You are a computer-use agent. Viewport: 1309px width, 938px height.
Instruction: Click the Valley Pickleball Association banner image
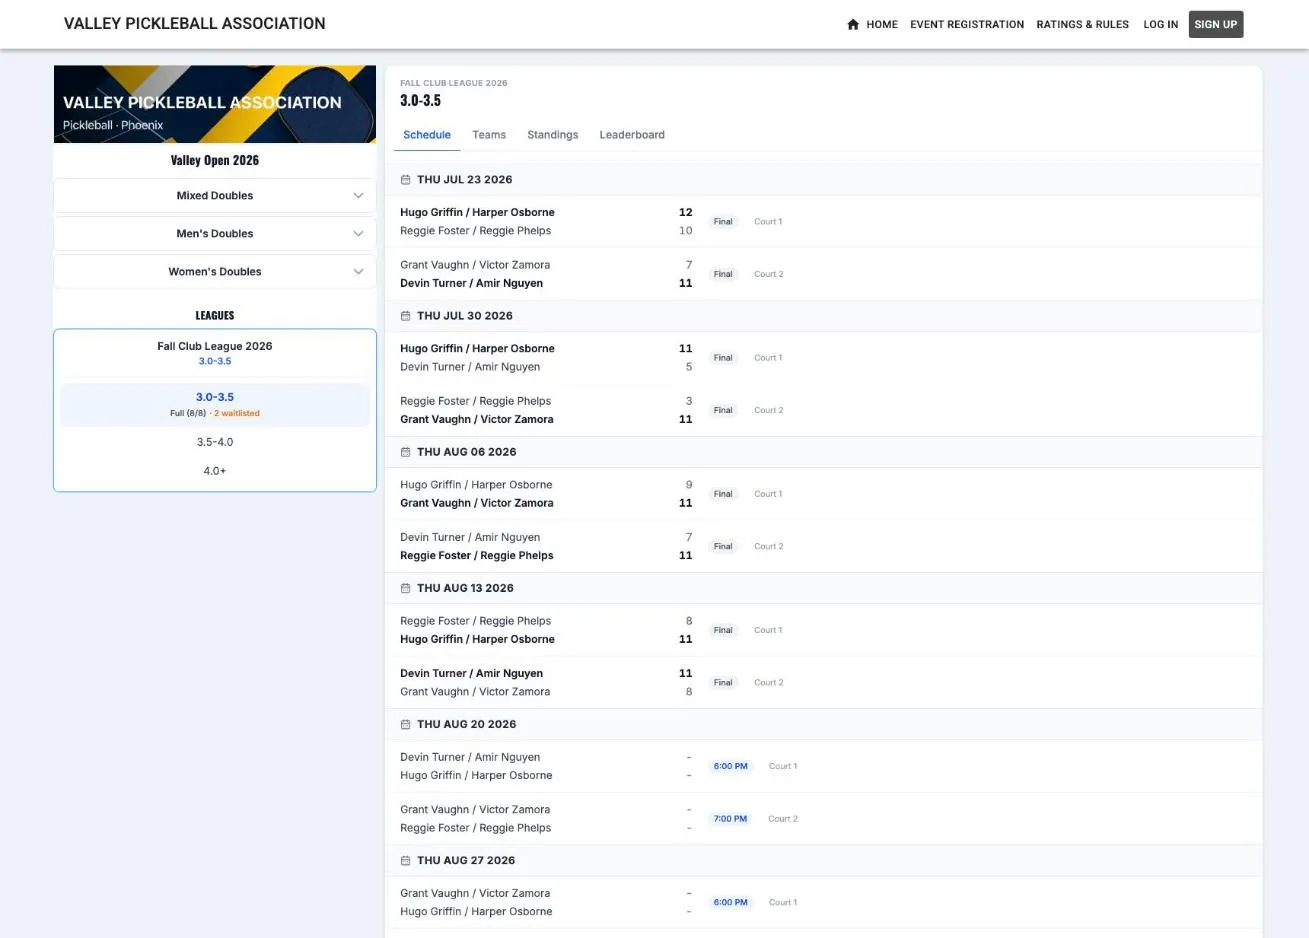click(x=215, y=104)
